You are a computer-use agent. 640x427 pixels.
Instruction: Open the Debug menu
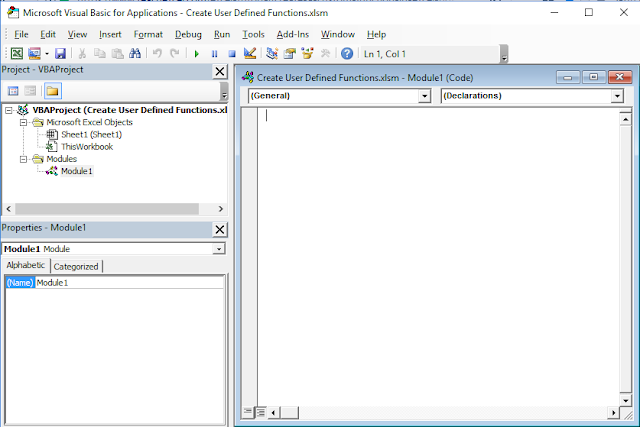click(188, 34)
